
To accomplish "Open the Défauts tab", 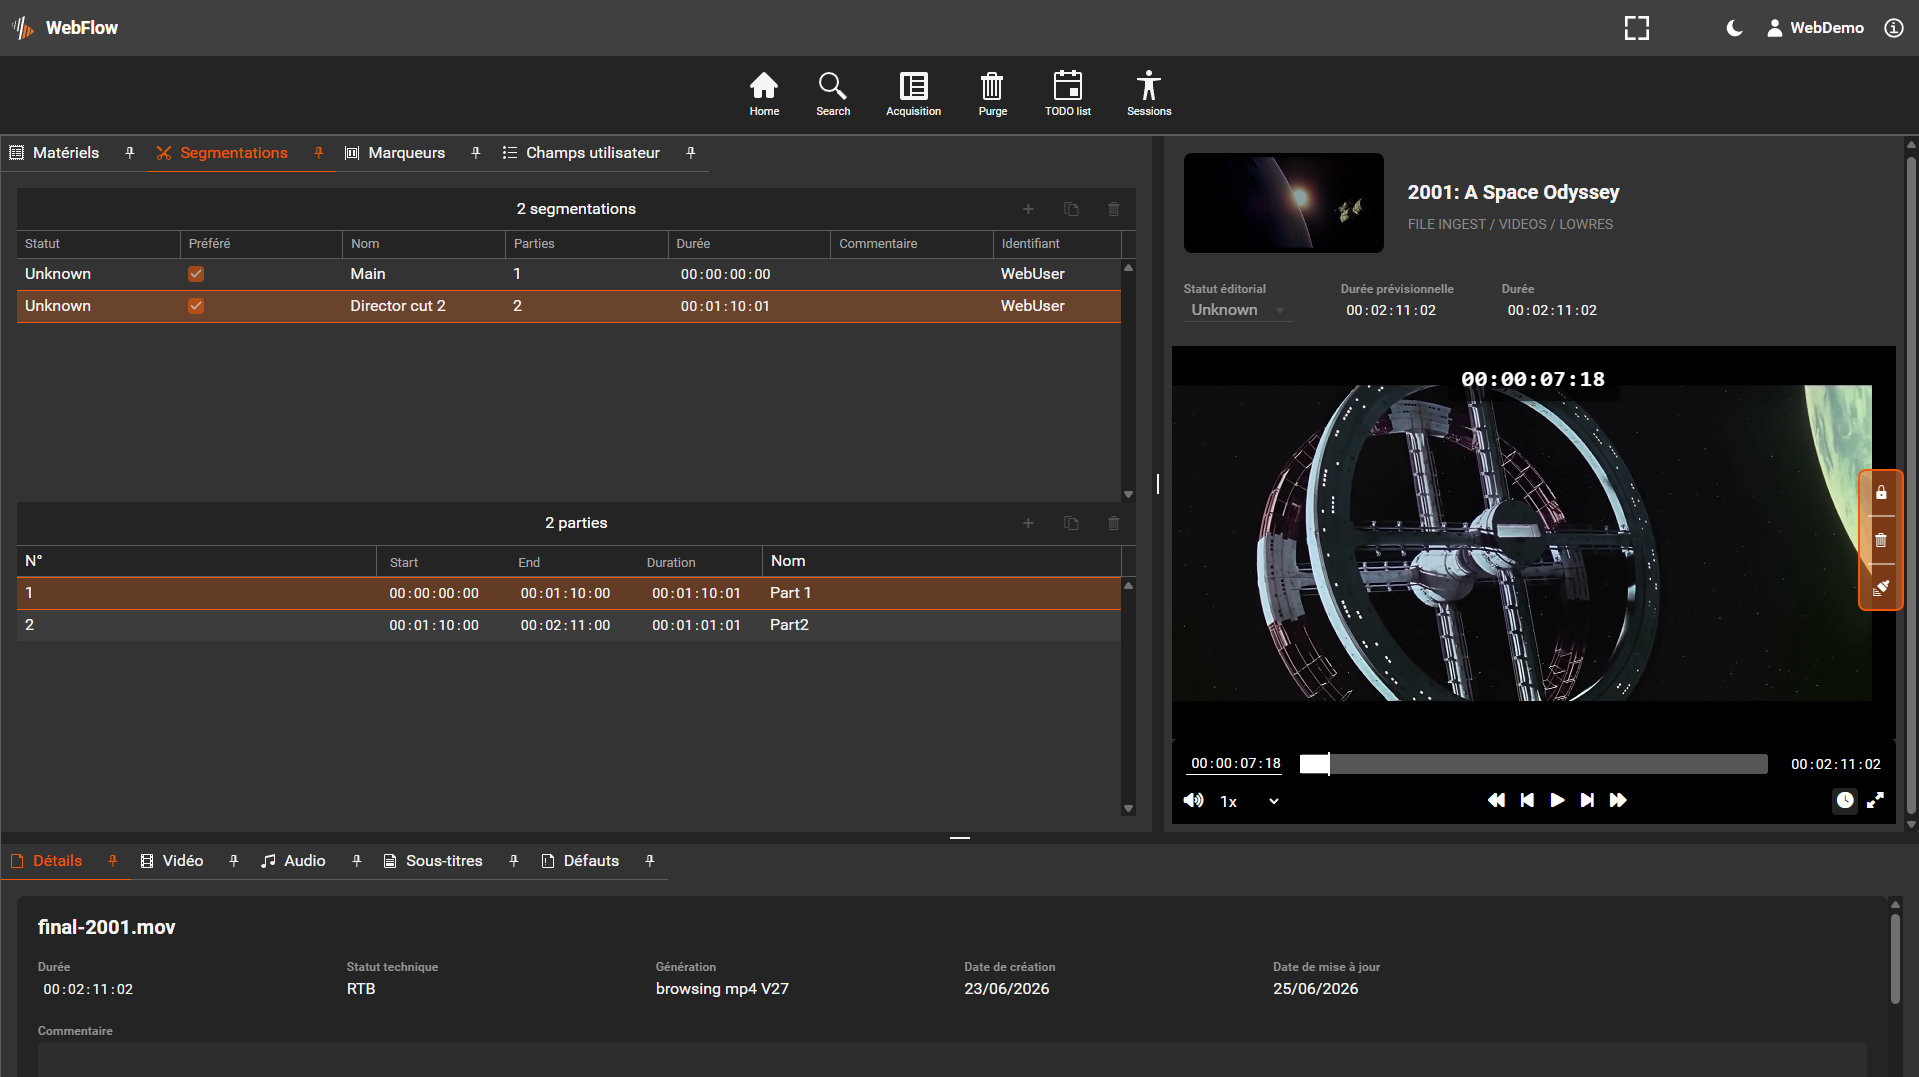I will [x=580, y=861].
